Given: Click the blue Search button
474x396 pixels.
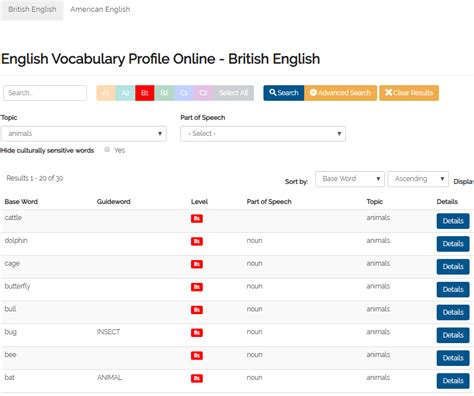Looking at the screenshot, I should tap(284, 93).
